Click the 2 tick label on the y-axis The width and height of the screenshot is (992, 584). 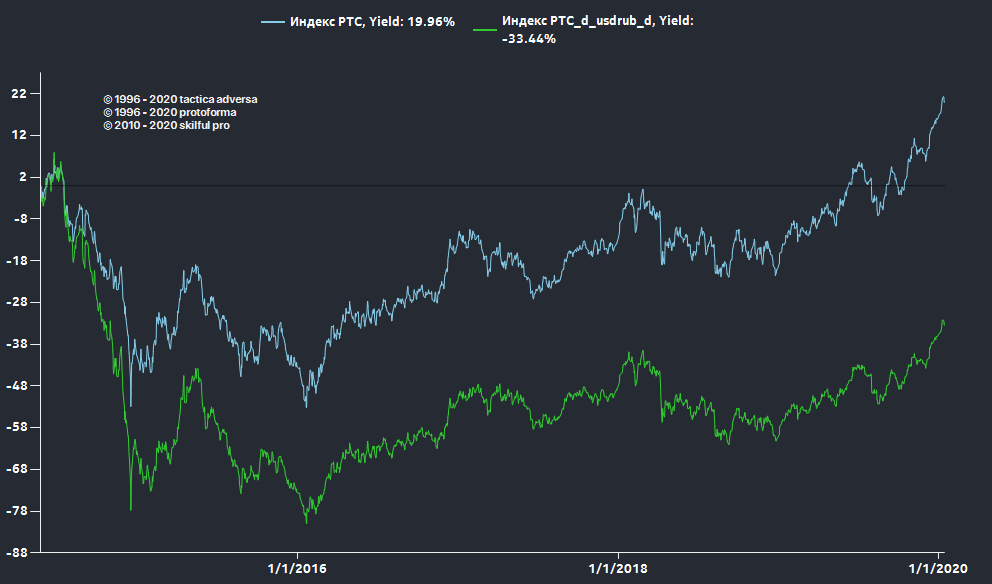click(x=24, y=177)
